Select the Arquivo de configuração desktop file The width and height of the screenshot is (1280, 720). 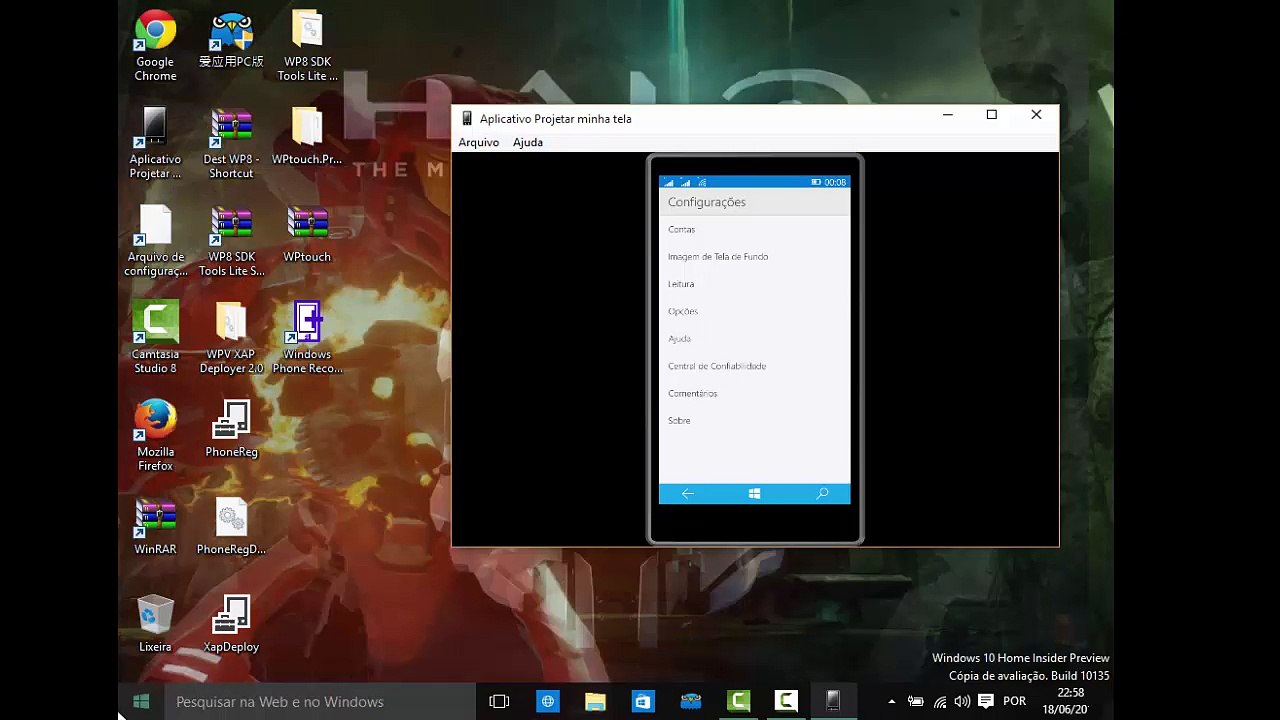(x=155, y=241)
